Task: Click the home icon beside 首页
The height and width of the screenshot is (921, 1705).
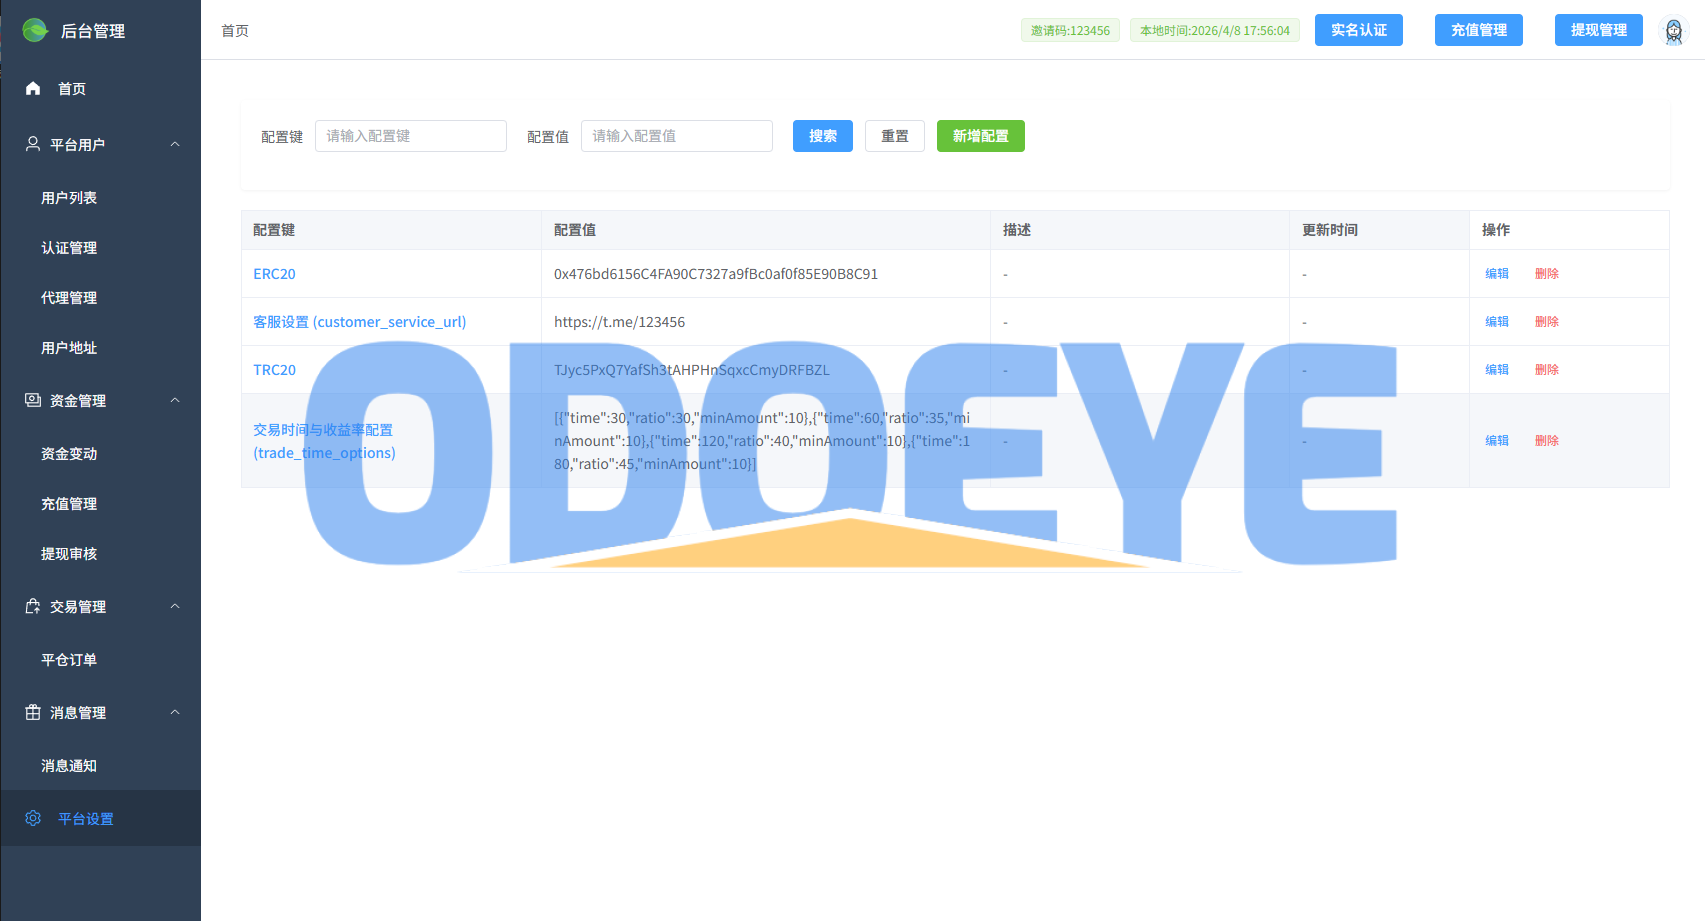Action: click(x=33, y=88)
